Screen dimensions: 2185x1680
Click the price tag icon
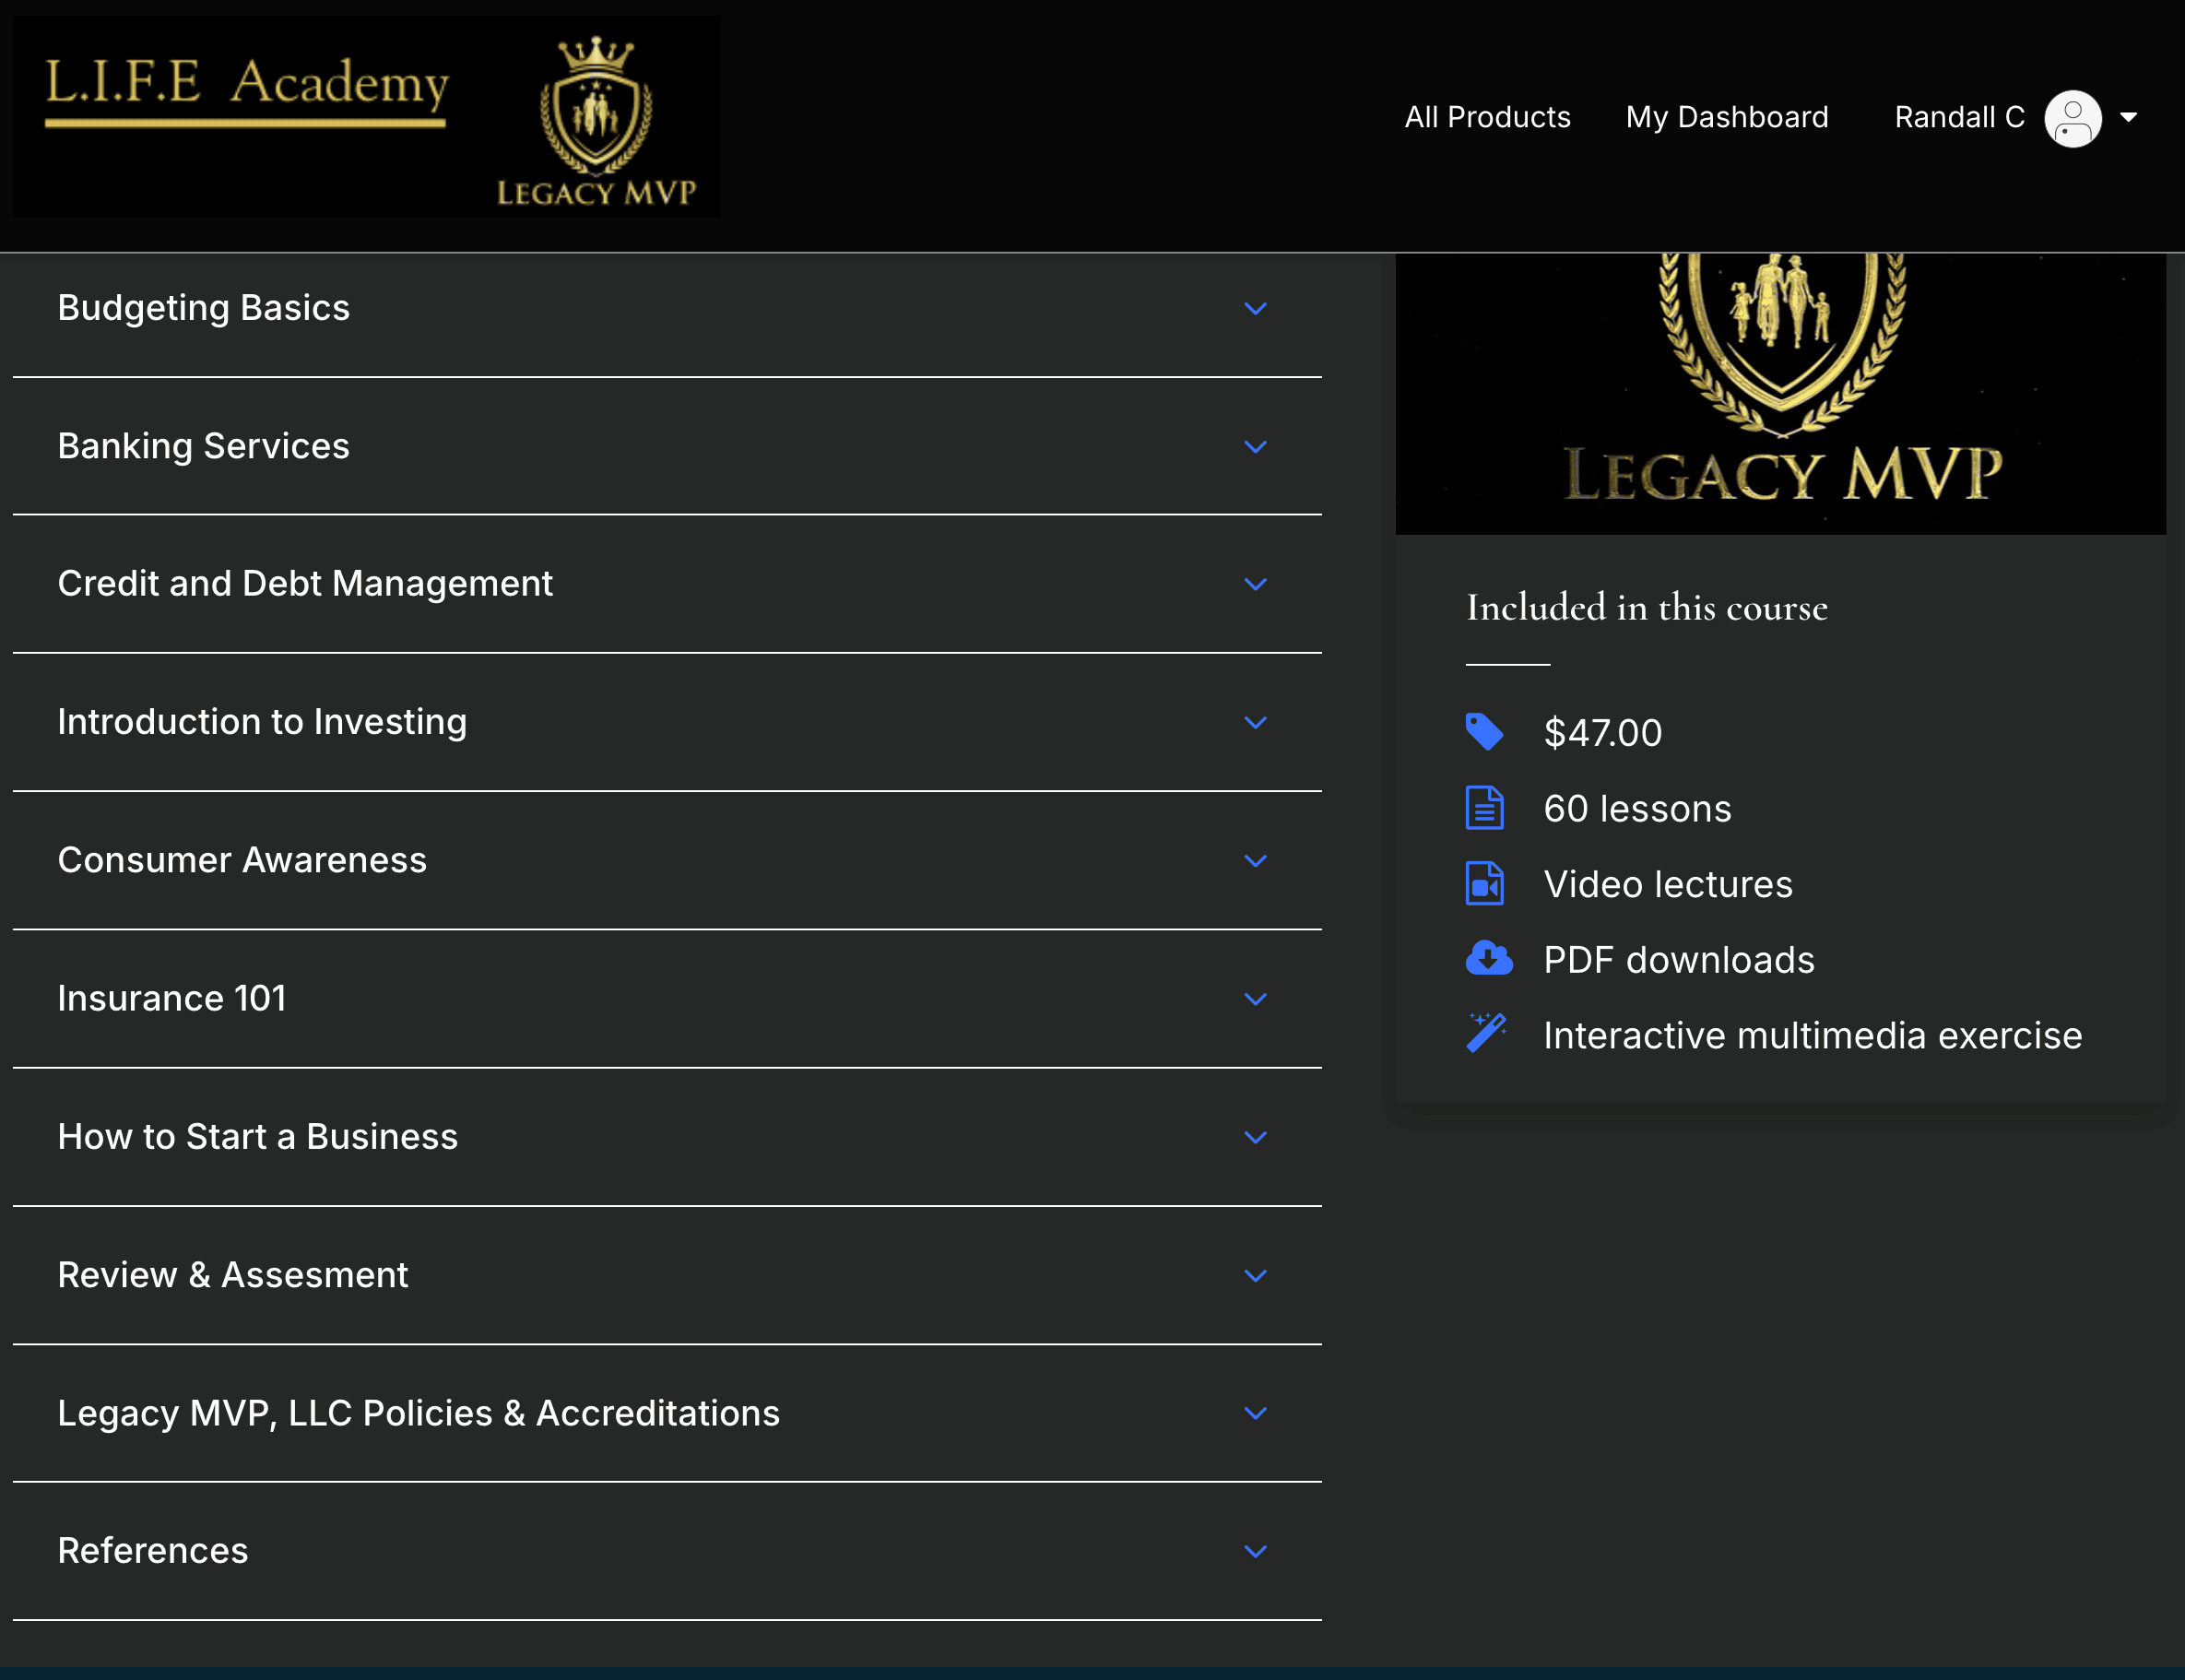pyautogui.click(x=1484, y=732)
